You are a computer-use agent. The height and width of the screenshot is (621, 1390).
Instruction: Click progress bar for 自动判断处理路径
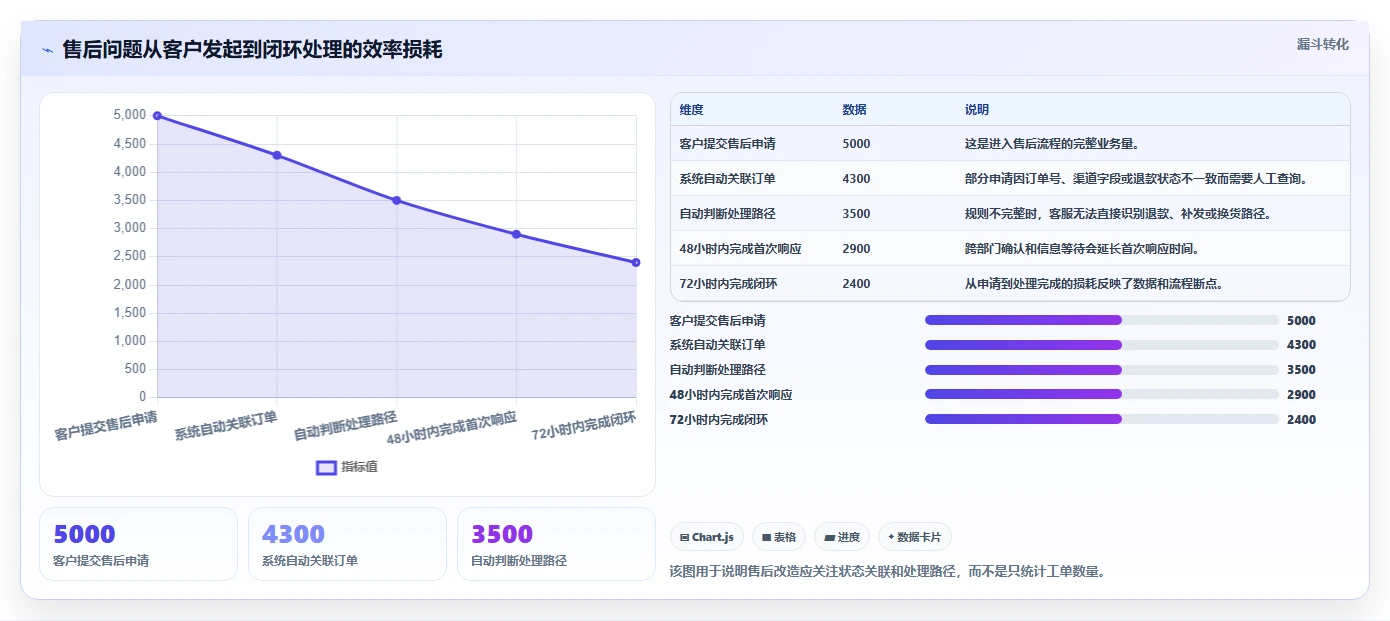point(1101,370)
